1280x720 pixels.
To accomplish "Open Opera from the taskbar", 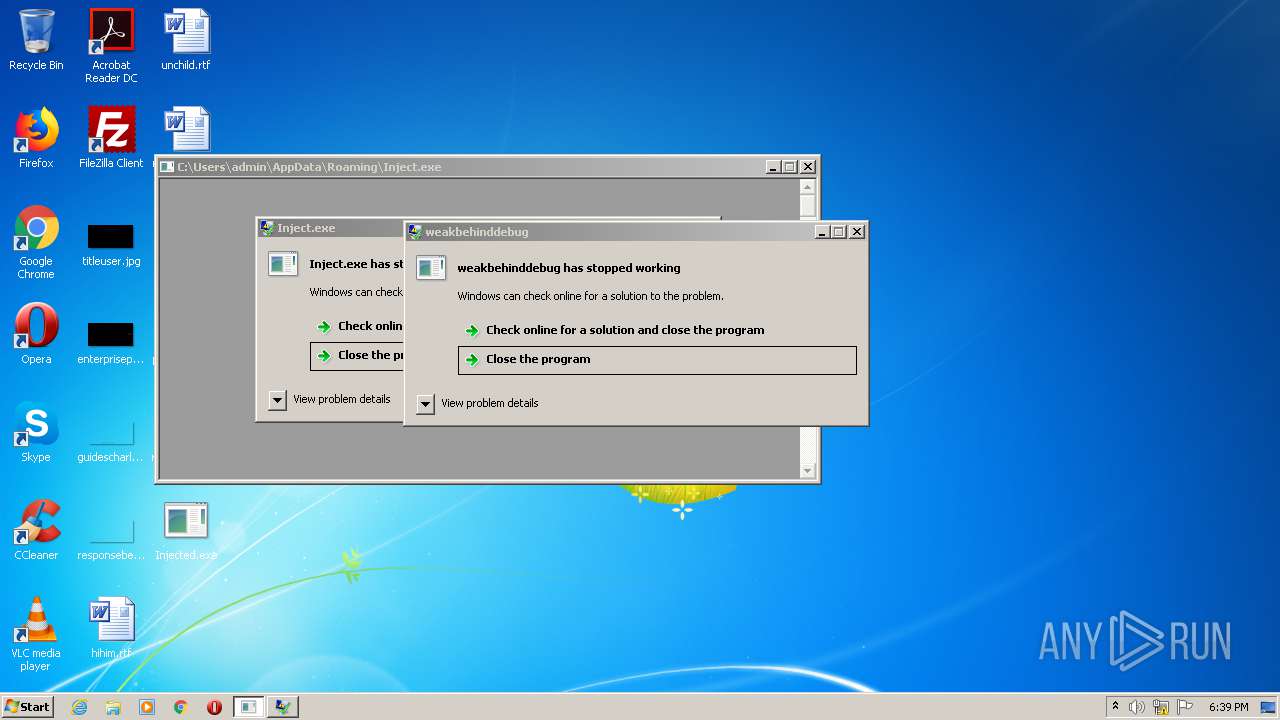I will 214,707.
